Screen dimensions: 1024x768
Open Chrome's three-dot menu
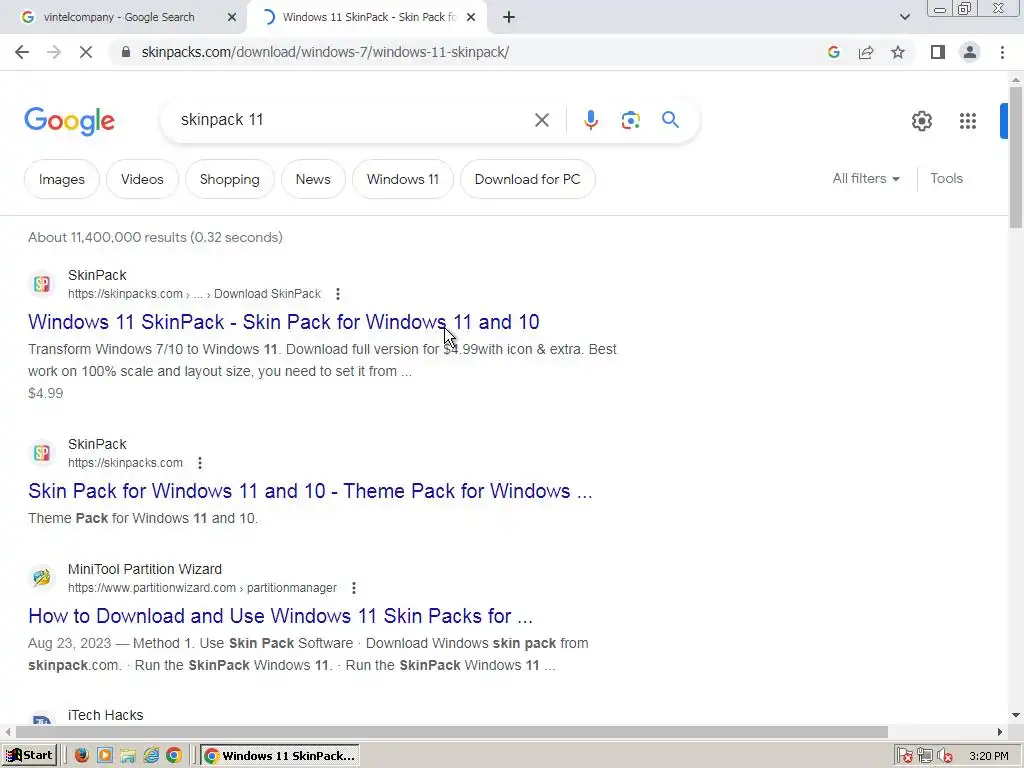(1002, 52)
